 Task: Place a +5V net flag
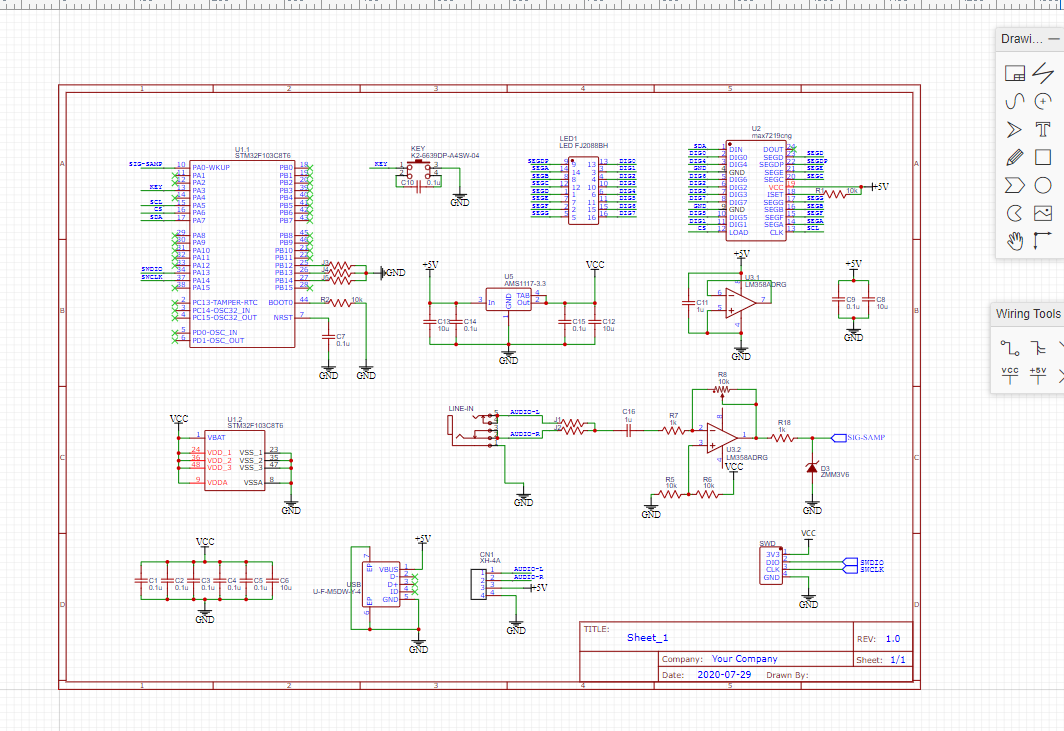1038,375
